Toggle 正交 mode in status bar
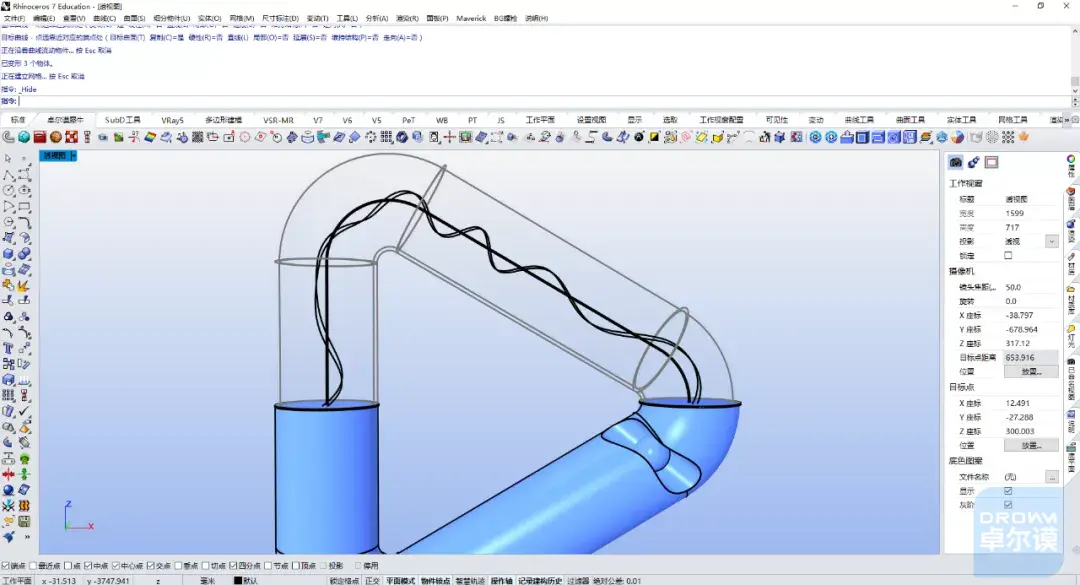The image size is (1080, 585). click(372, 581)
